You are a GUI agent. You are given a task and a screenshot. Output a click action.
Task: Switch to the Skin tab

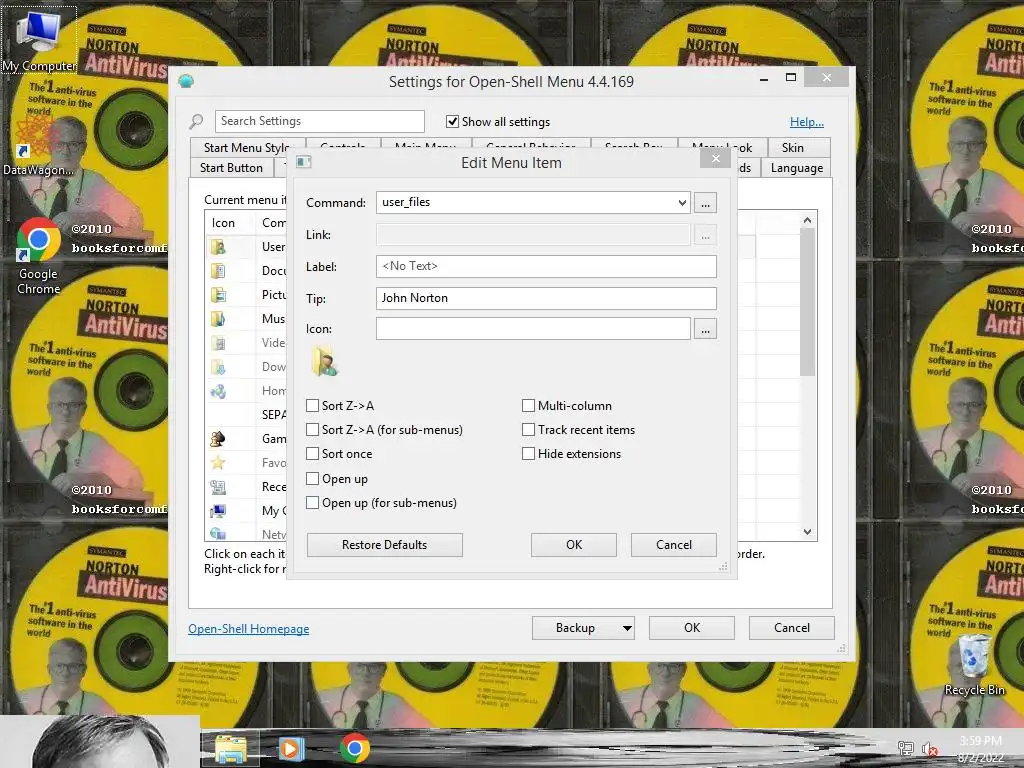click(793, 148)
